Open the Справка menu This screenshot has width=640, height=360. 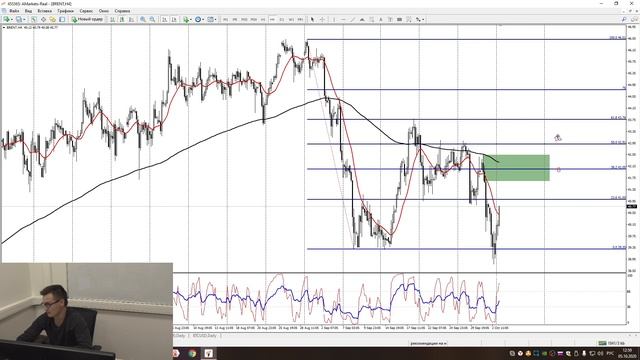(x=122, y=11)
